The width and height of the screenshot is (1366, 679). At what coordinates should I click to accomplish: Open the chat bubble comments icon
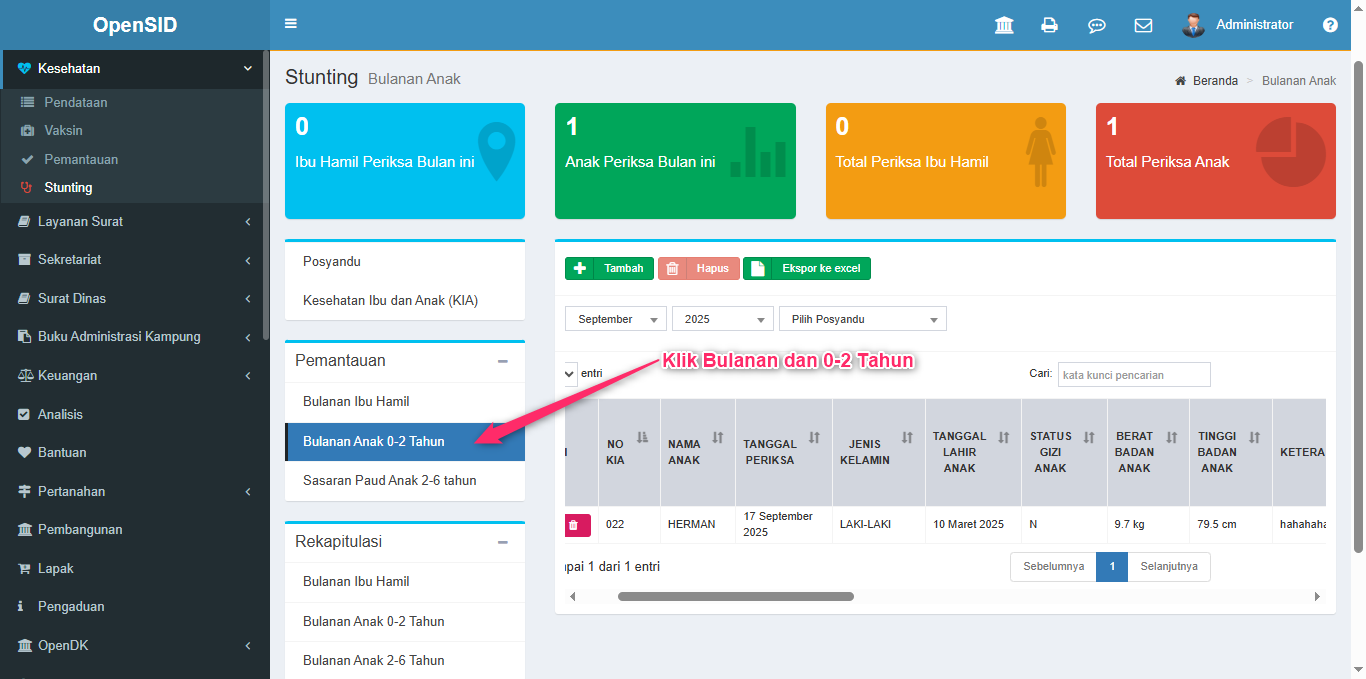tap(1096, 25)
